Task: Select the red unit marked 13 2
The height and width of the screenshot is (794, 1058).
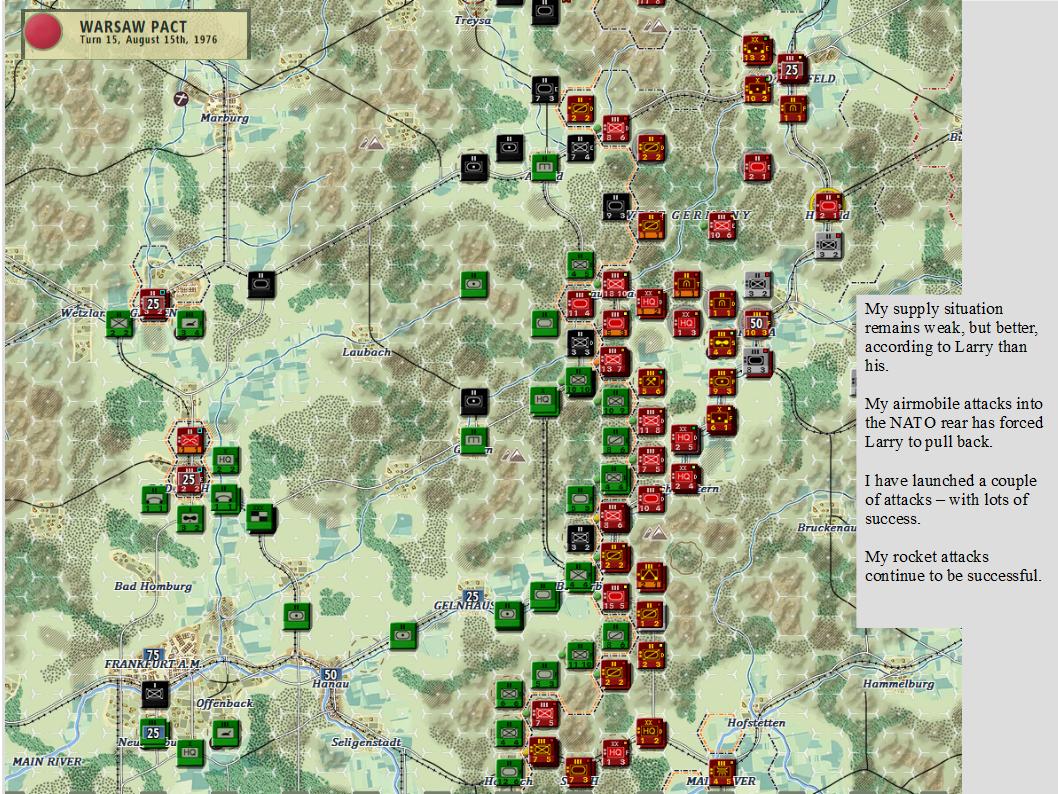Action: click(757, 49)
